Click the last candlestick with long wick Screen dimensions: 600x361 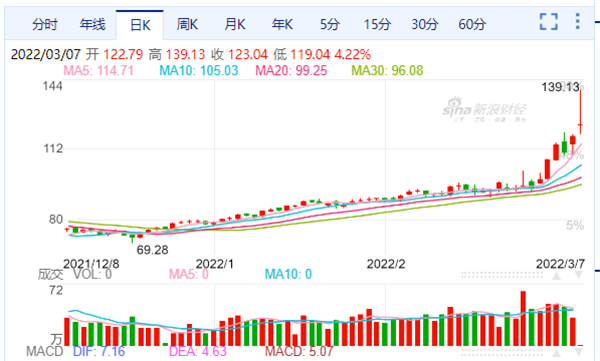[580, 112]
